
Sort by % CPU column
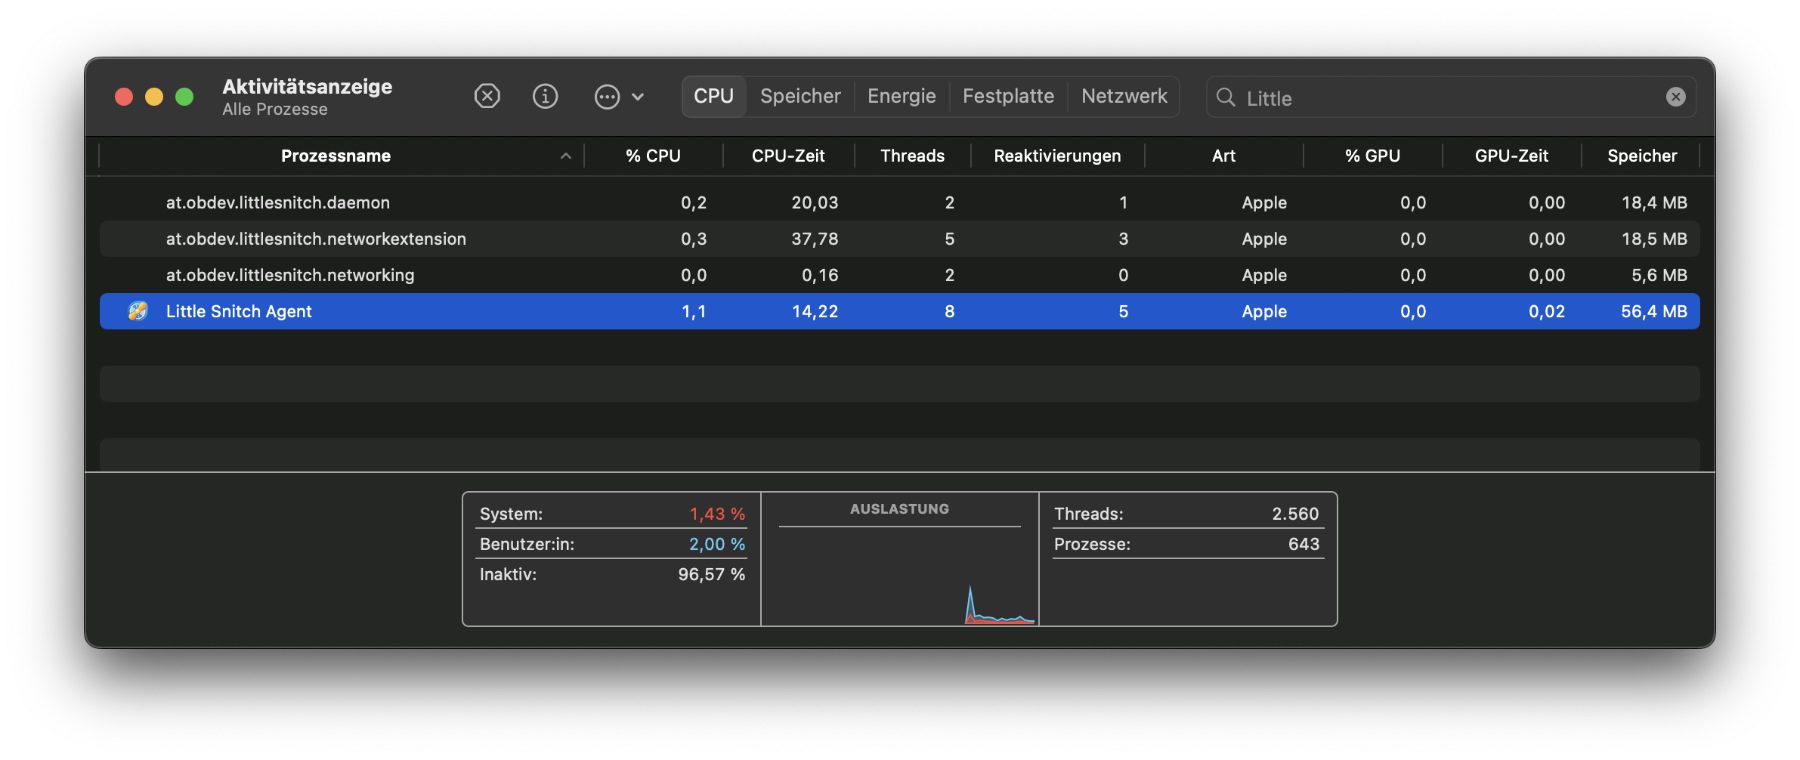(653, 156)
